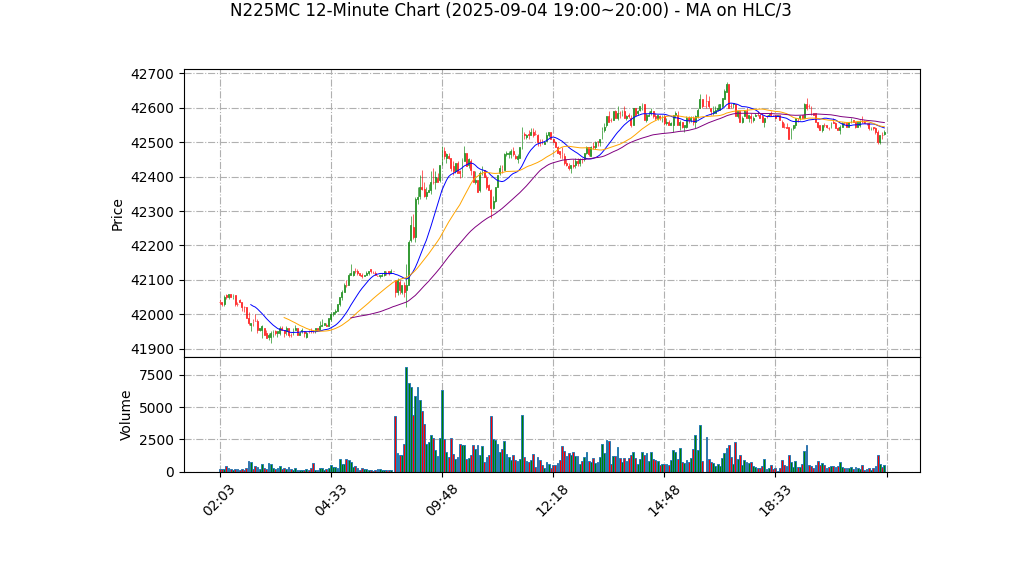Click the 42300 price axis label
Viewport: 1022px width, 575px height.
[153, 213]
